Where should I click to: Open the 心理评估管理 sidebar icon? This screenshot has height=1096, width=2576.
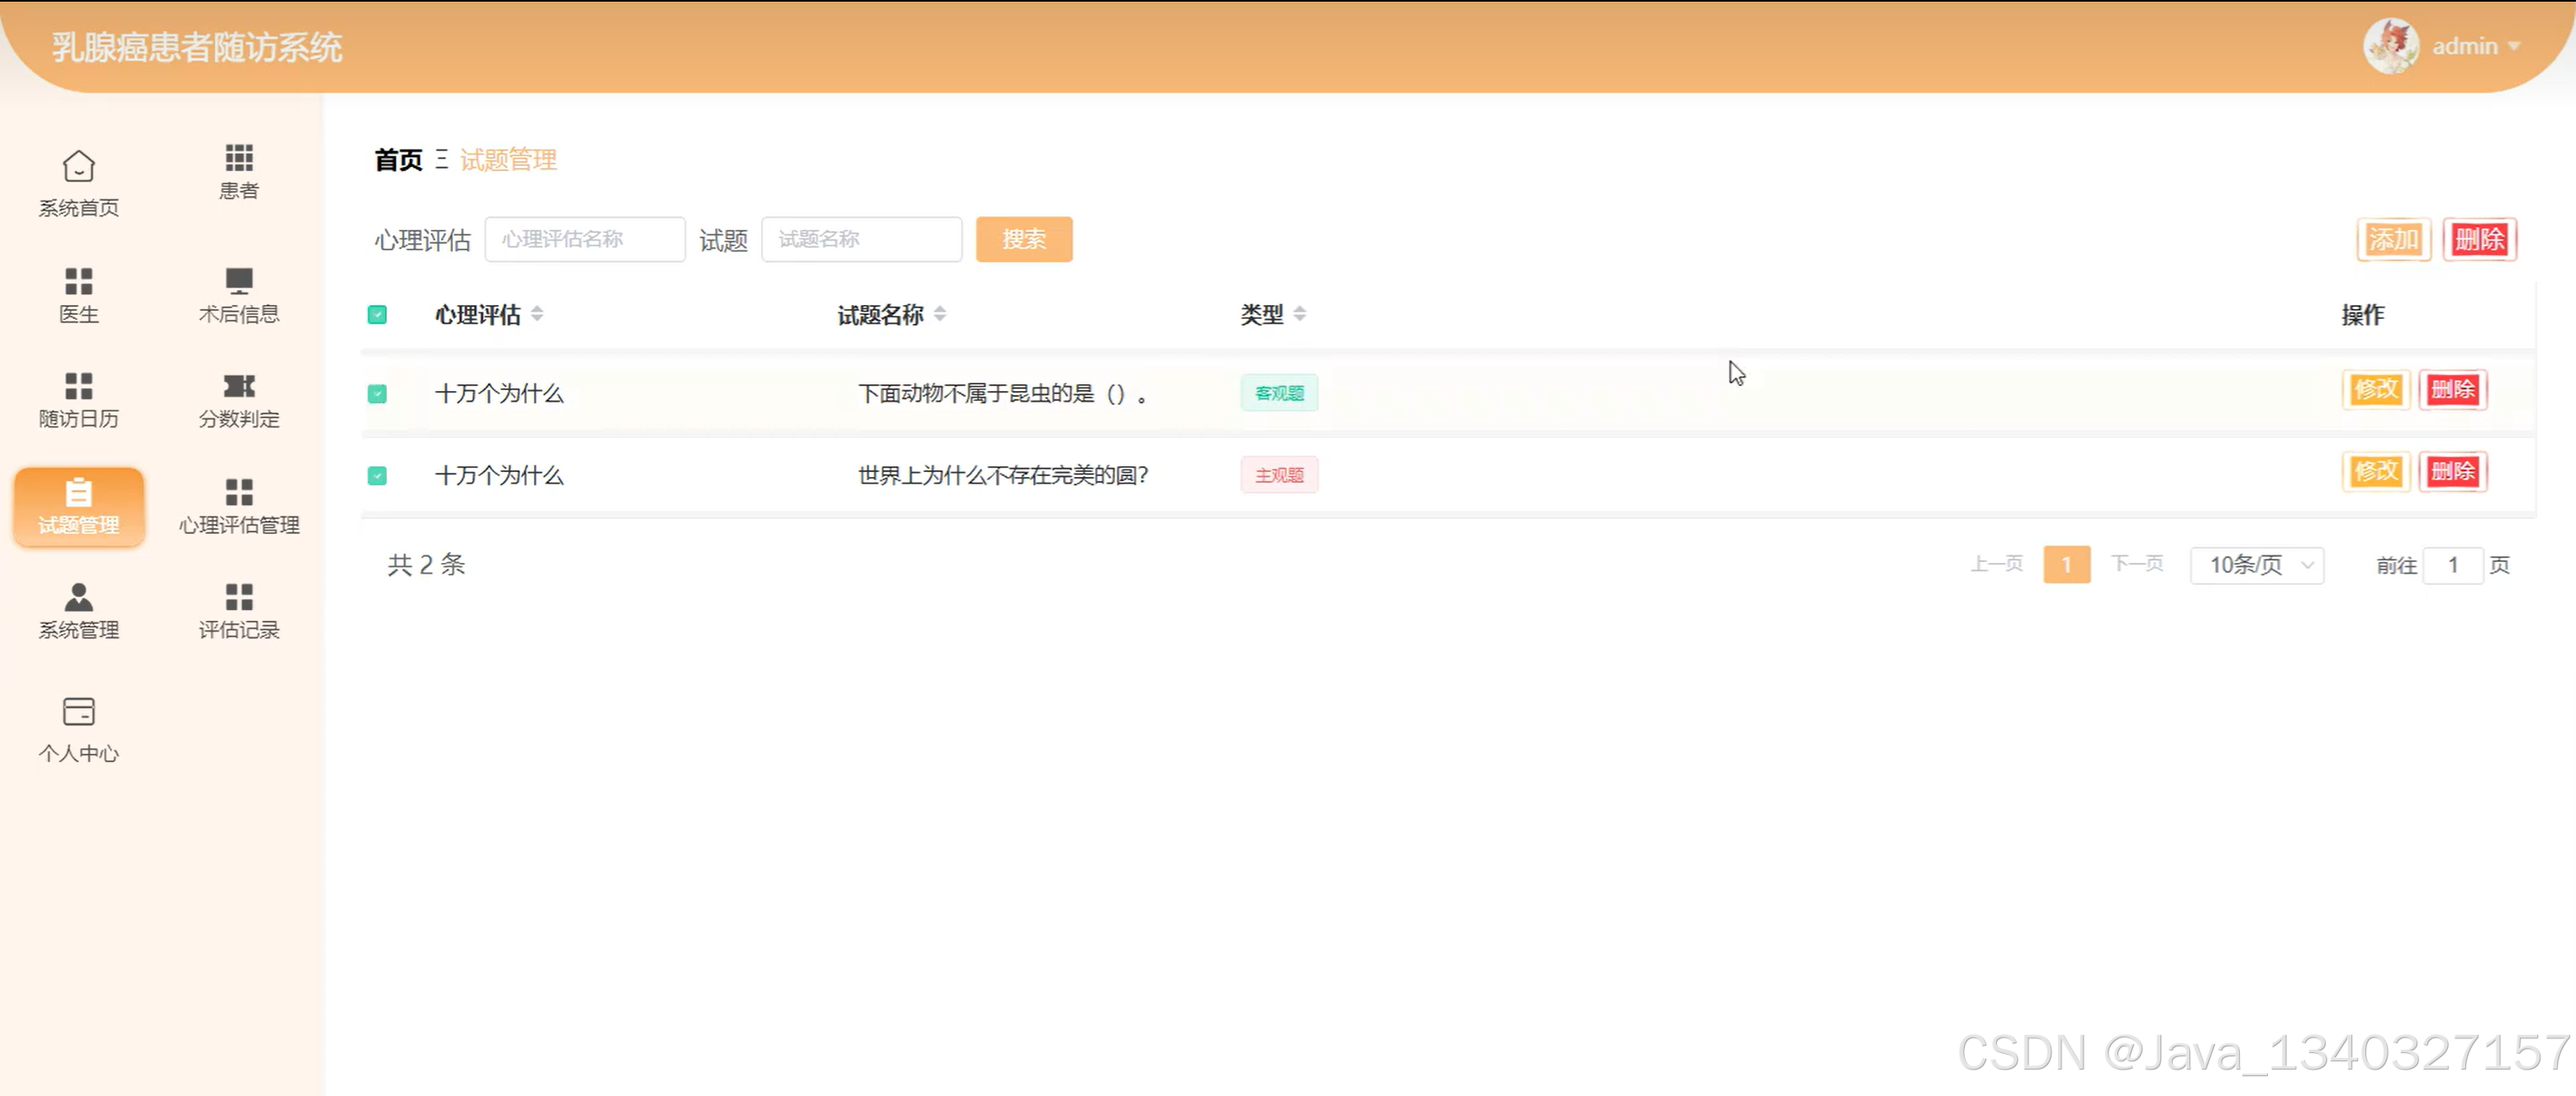click(239, 492)
